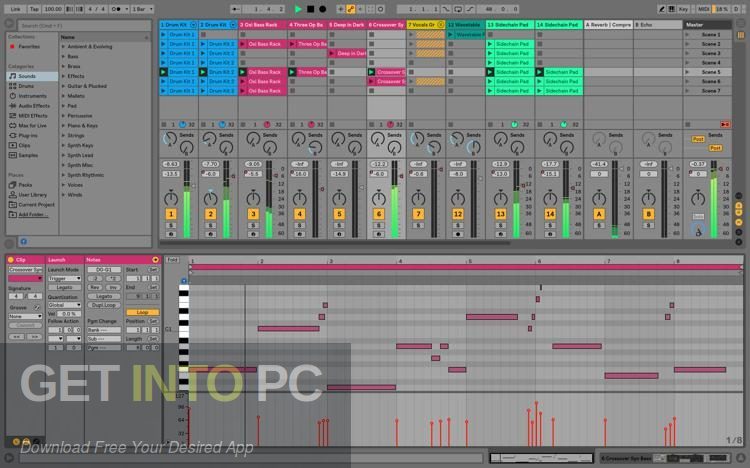750x468 pixels.
Task: Toggle the clip activator circle in Clip box
Action: point(11,260)
